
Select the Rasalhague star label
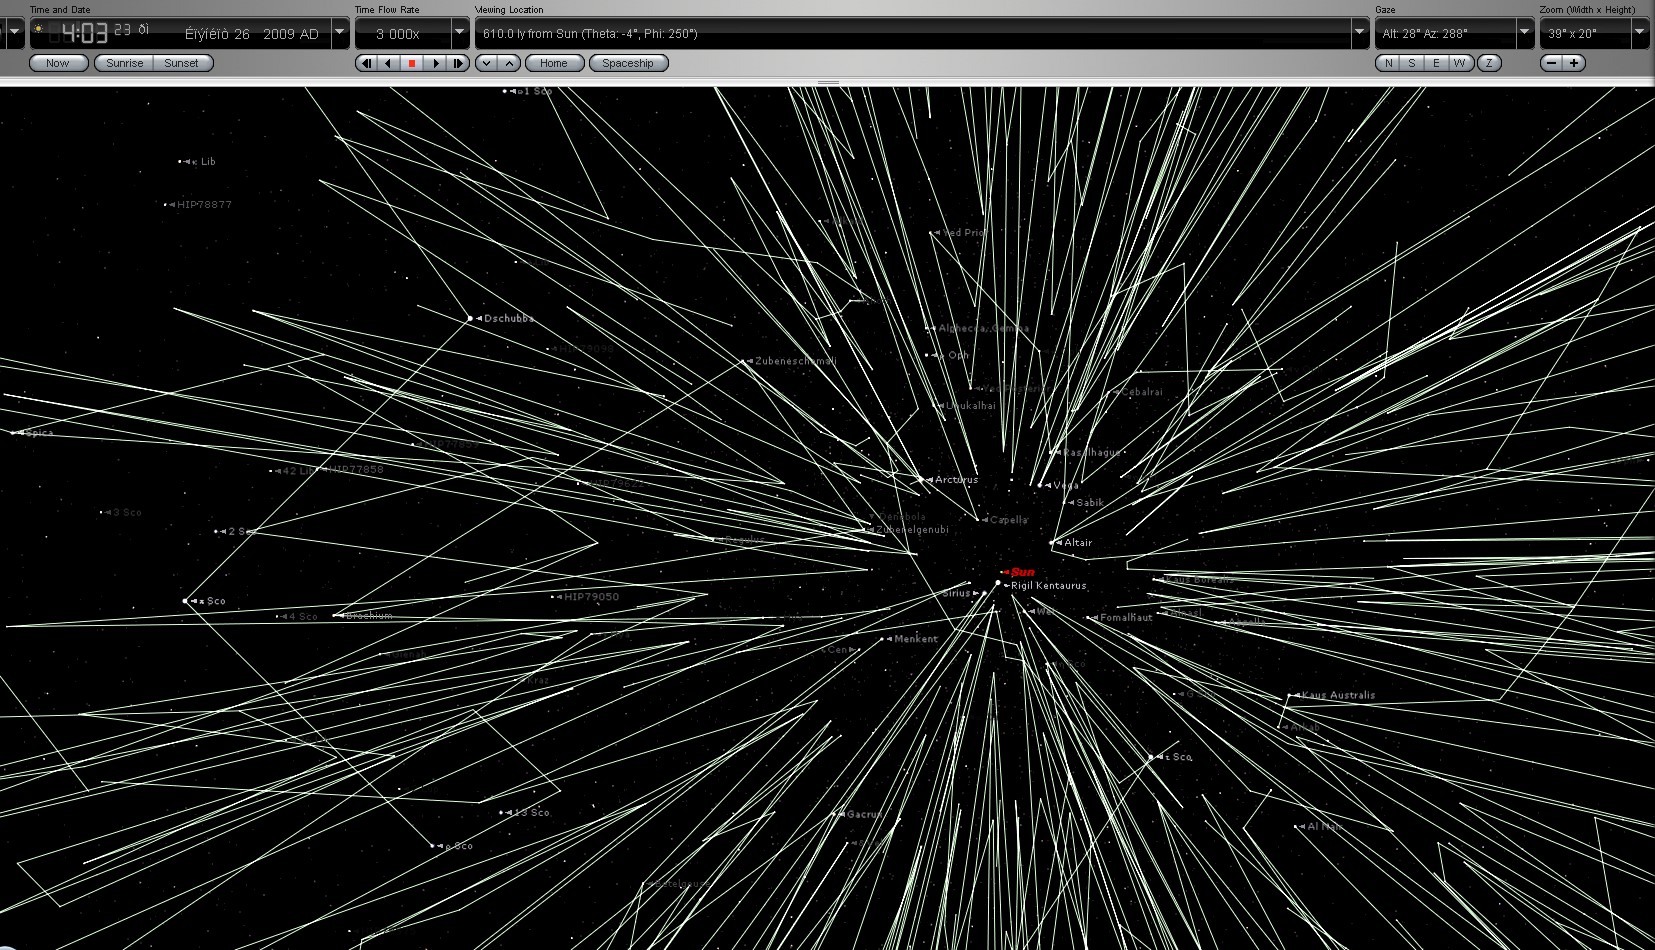[1091, 453]
